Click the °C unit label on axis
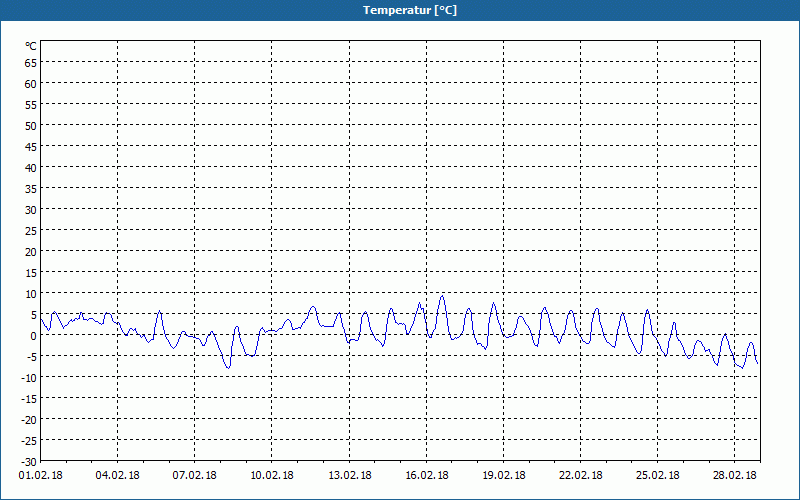 click(31, 46)
